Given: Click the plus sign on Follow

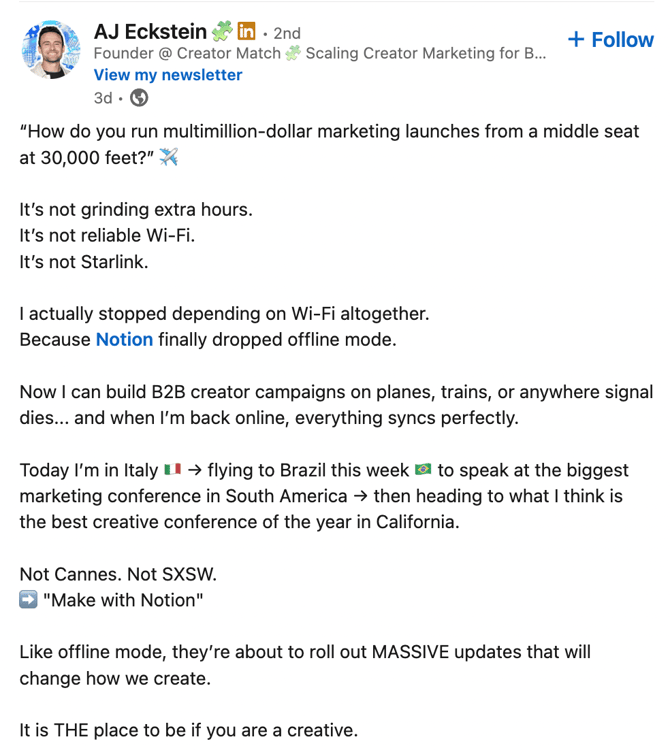Looking at the screenshot, I should pos(576,39).
